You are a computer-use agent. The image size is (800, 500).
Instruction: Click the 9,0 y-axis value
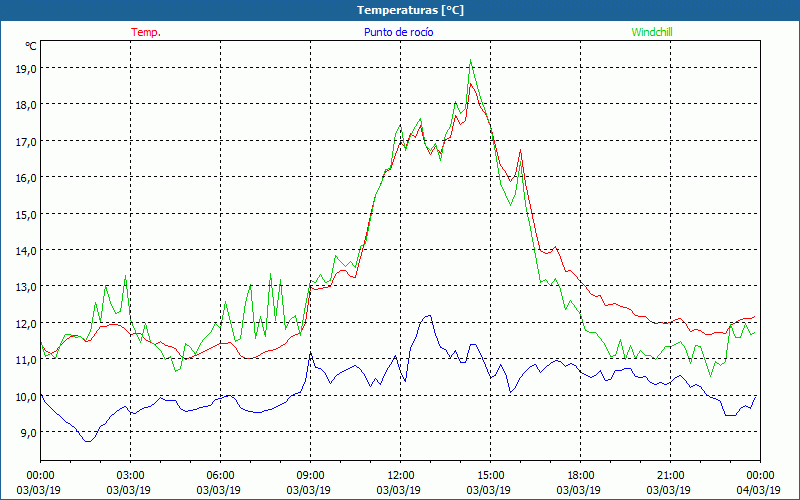click(x=28, y=433)
